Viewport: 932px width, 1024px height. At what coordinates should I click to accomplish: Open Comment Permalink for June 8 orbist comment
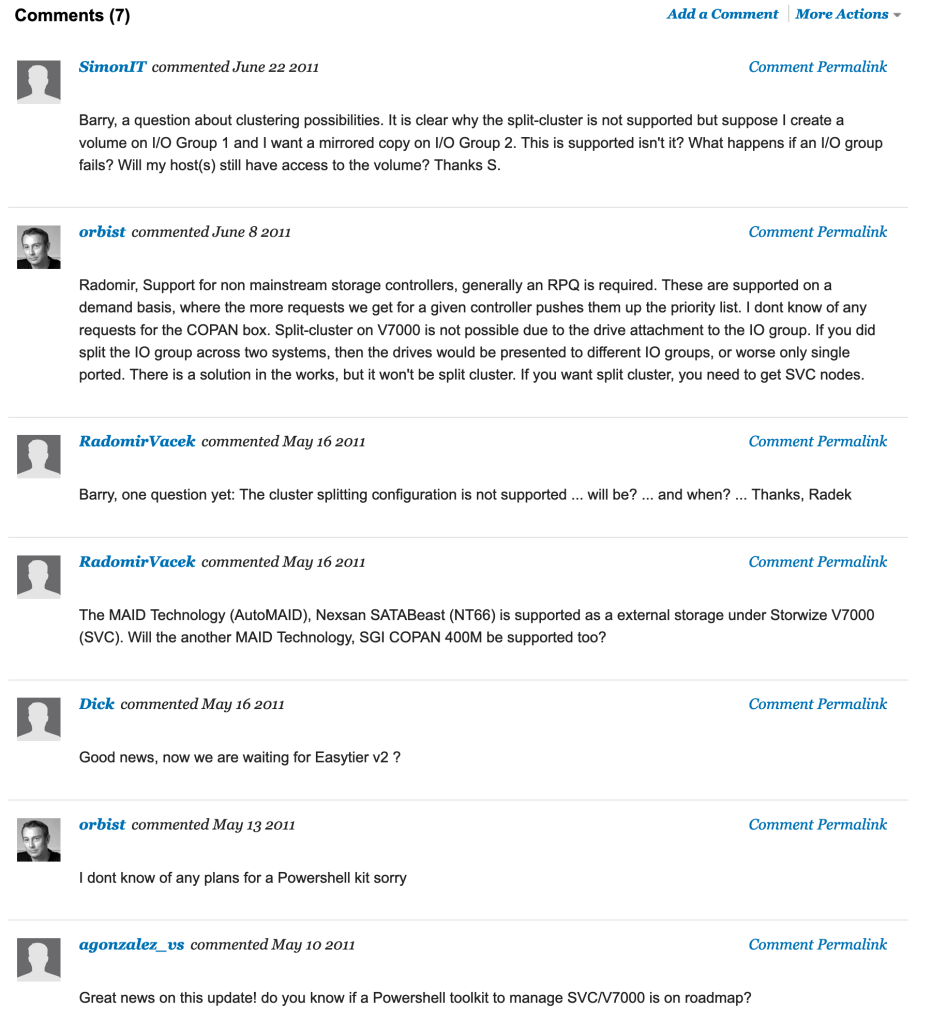tap(817, 232)
